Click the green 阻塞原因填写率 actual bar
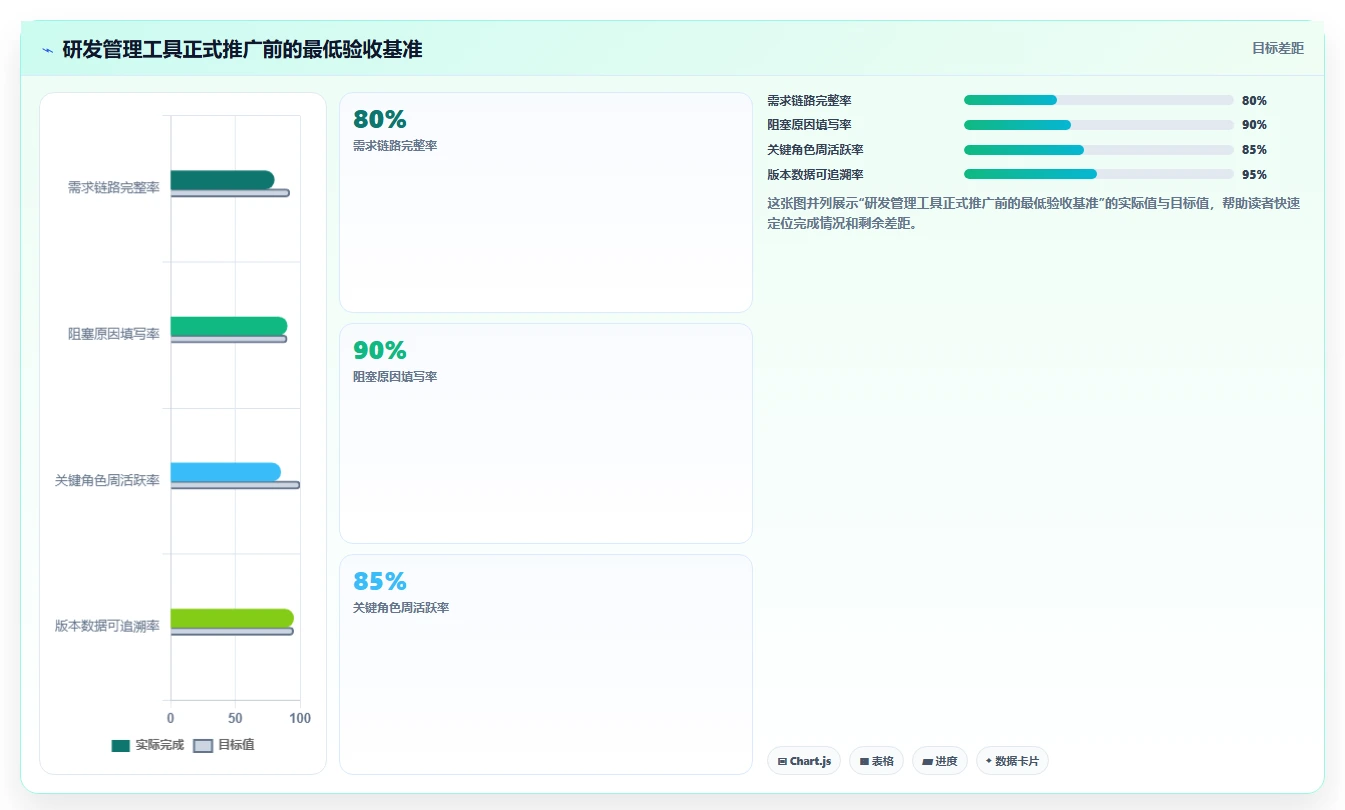Image resolution: width=1345 pixels, height=810 pixels. (x=229, y=326)
